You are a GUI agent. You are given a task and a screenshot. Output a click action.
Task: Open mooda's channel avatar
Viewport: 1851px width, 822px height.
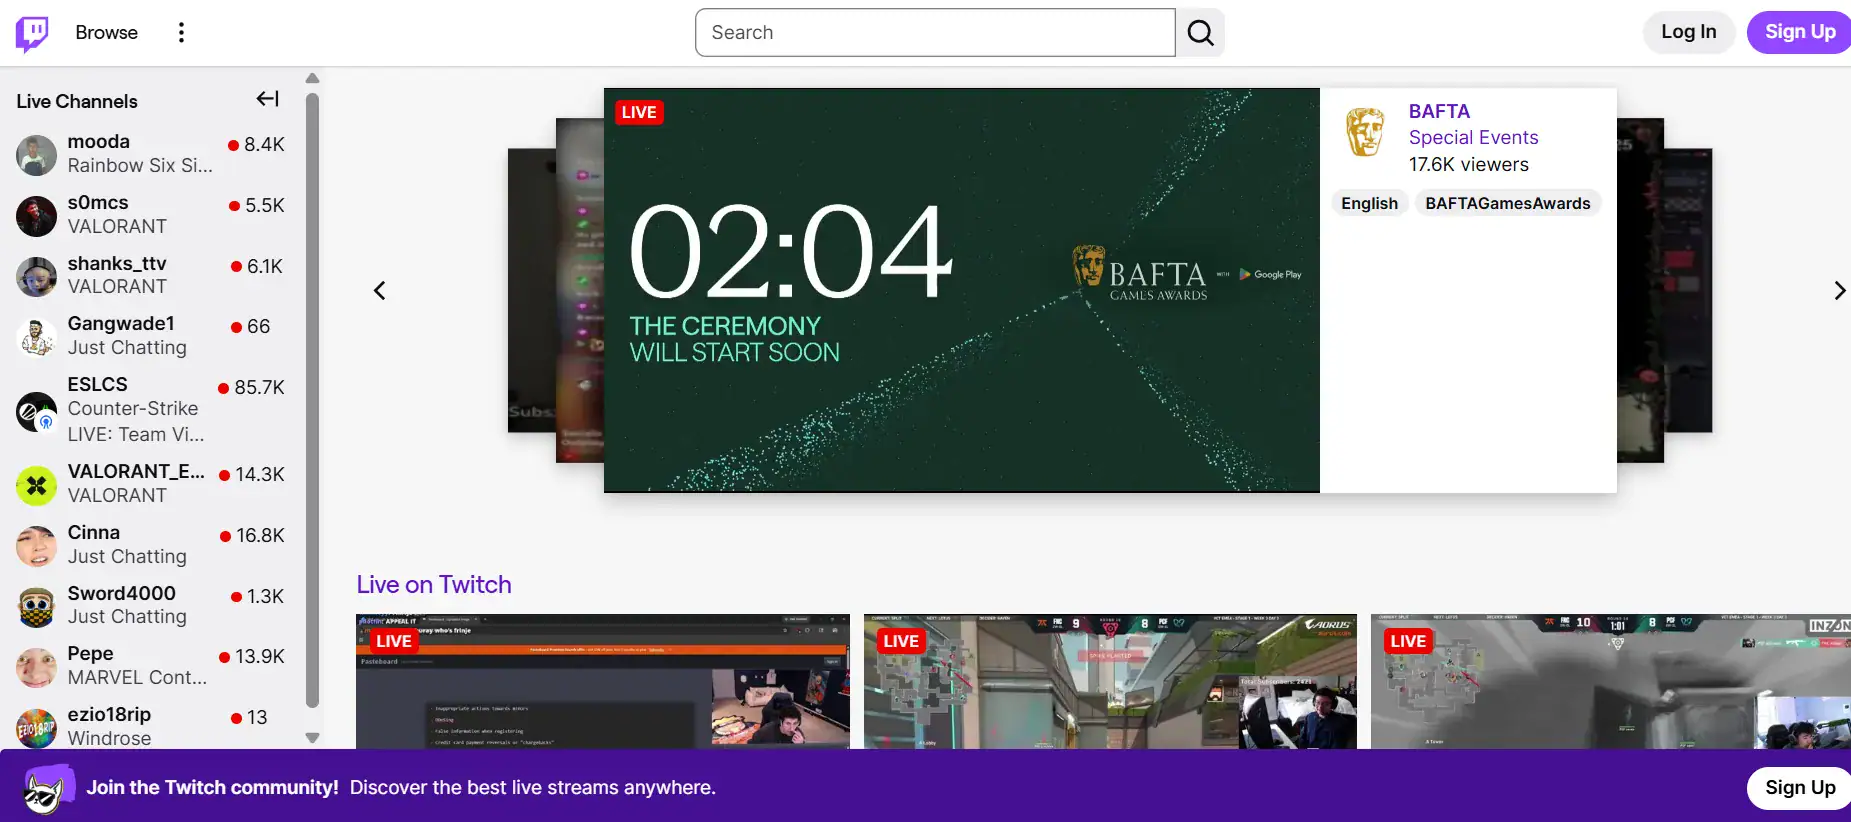click(x=36, y=155)
